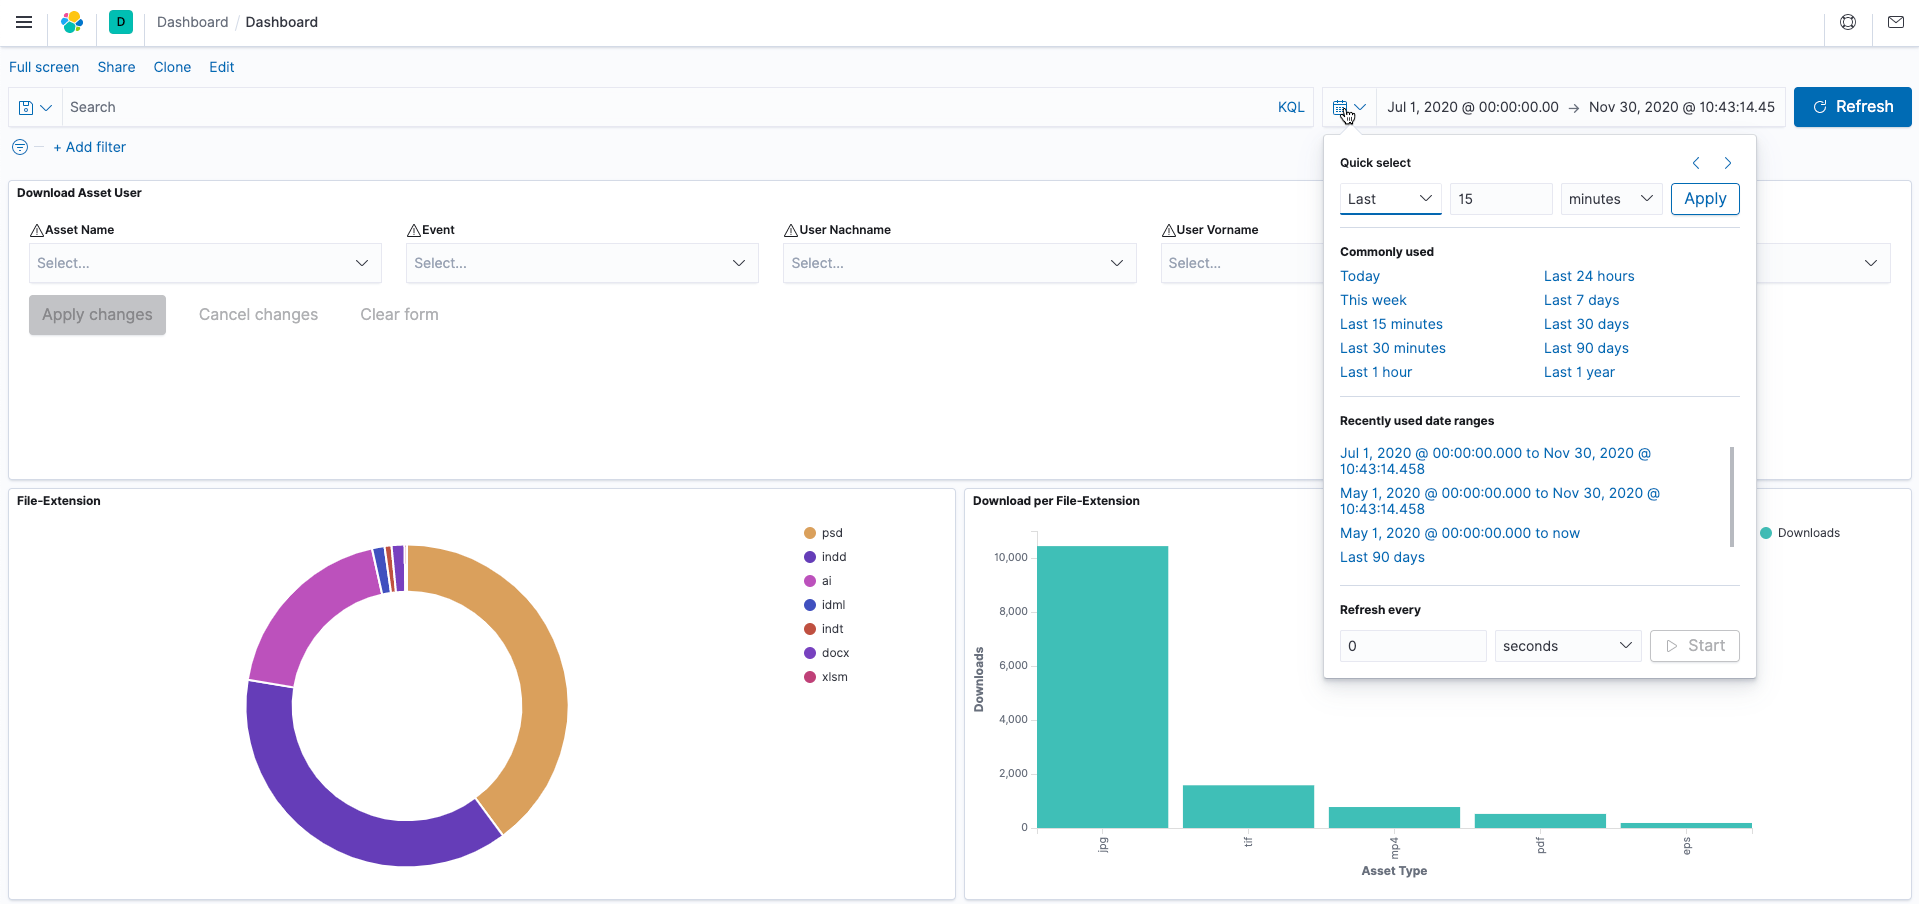Screen dimensions: 1919x904
Task: Open the seconds refresh interval dropdown
Action: pyautogui.click(x=1567, y=646)
